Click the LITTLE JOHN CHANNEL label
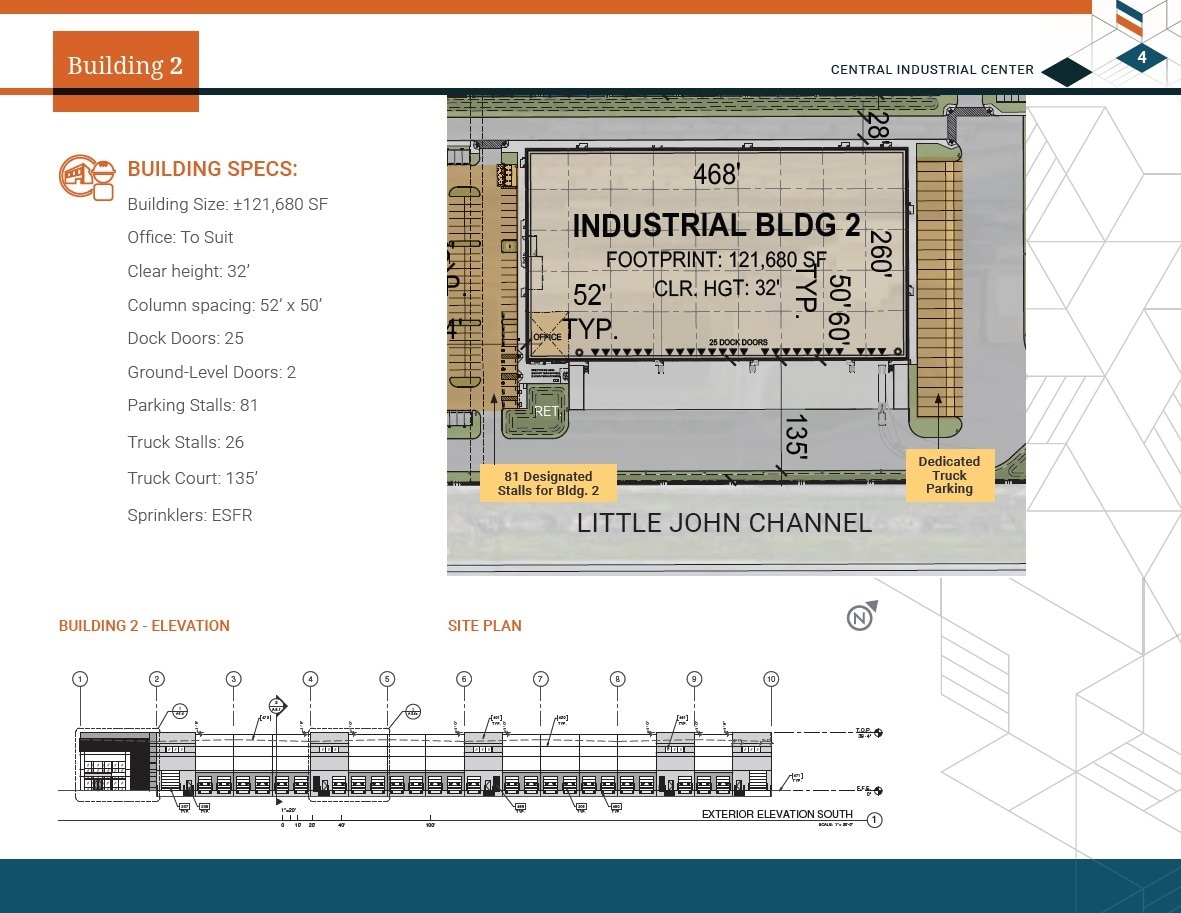This screenshot has width=1181, height=913. tap(724, 522)
